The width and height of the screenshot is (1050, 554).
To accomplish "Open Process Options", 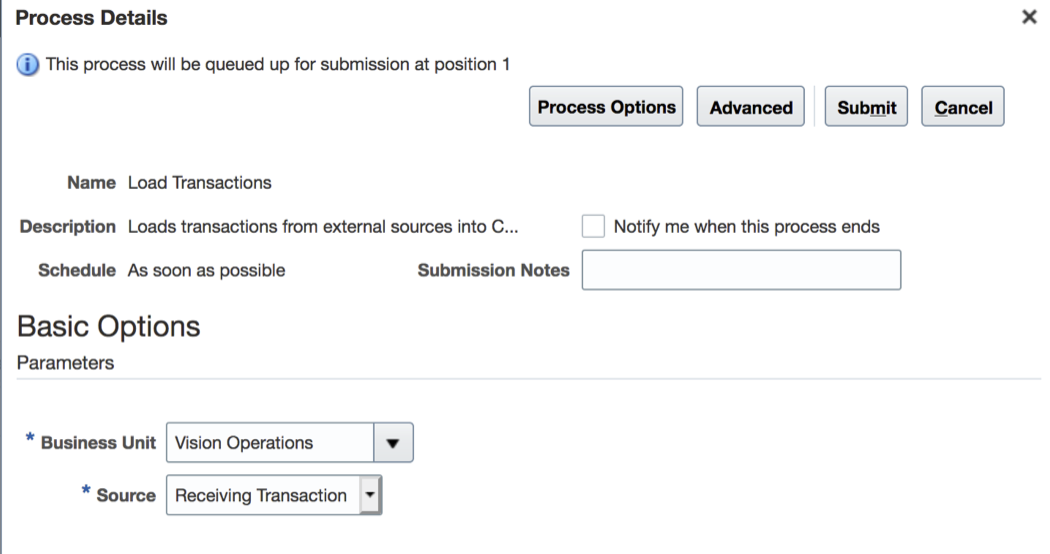I will (606, 108).
